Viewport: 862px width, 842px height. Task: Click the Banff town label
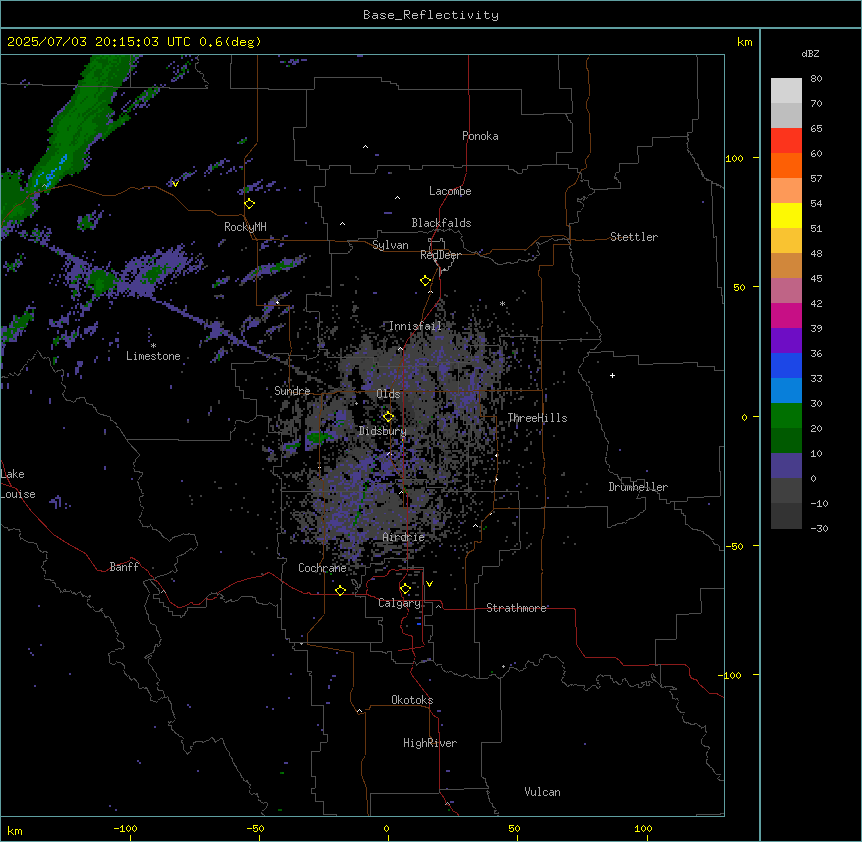click(x=124, y=567)
